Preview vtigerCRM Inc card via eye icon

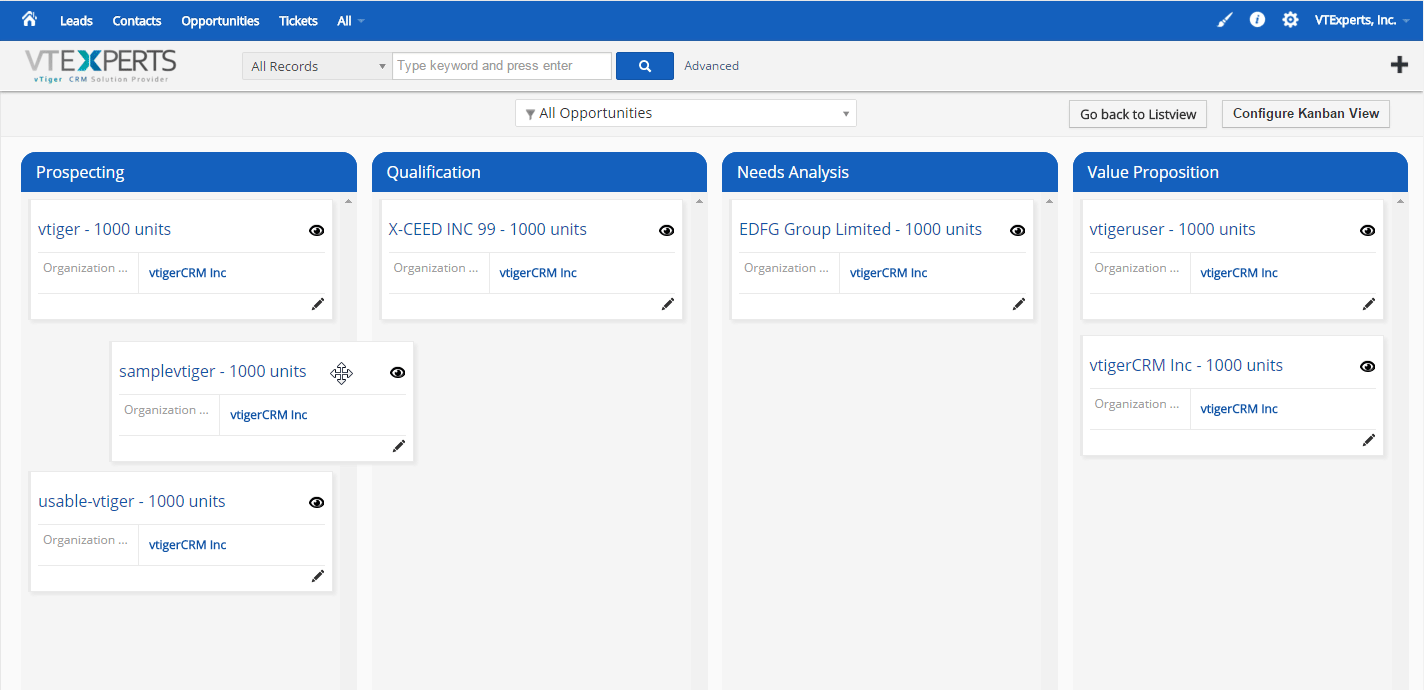[1368, 366]
